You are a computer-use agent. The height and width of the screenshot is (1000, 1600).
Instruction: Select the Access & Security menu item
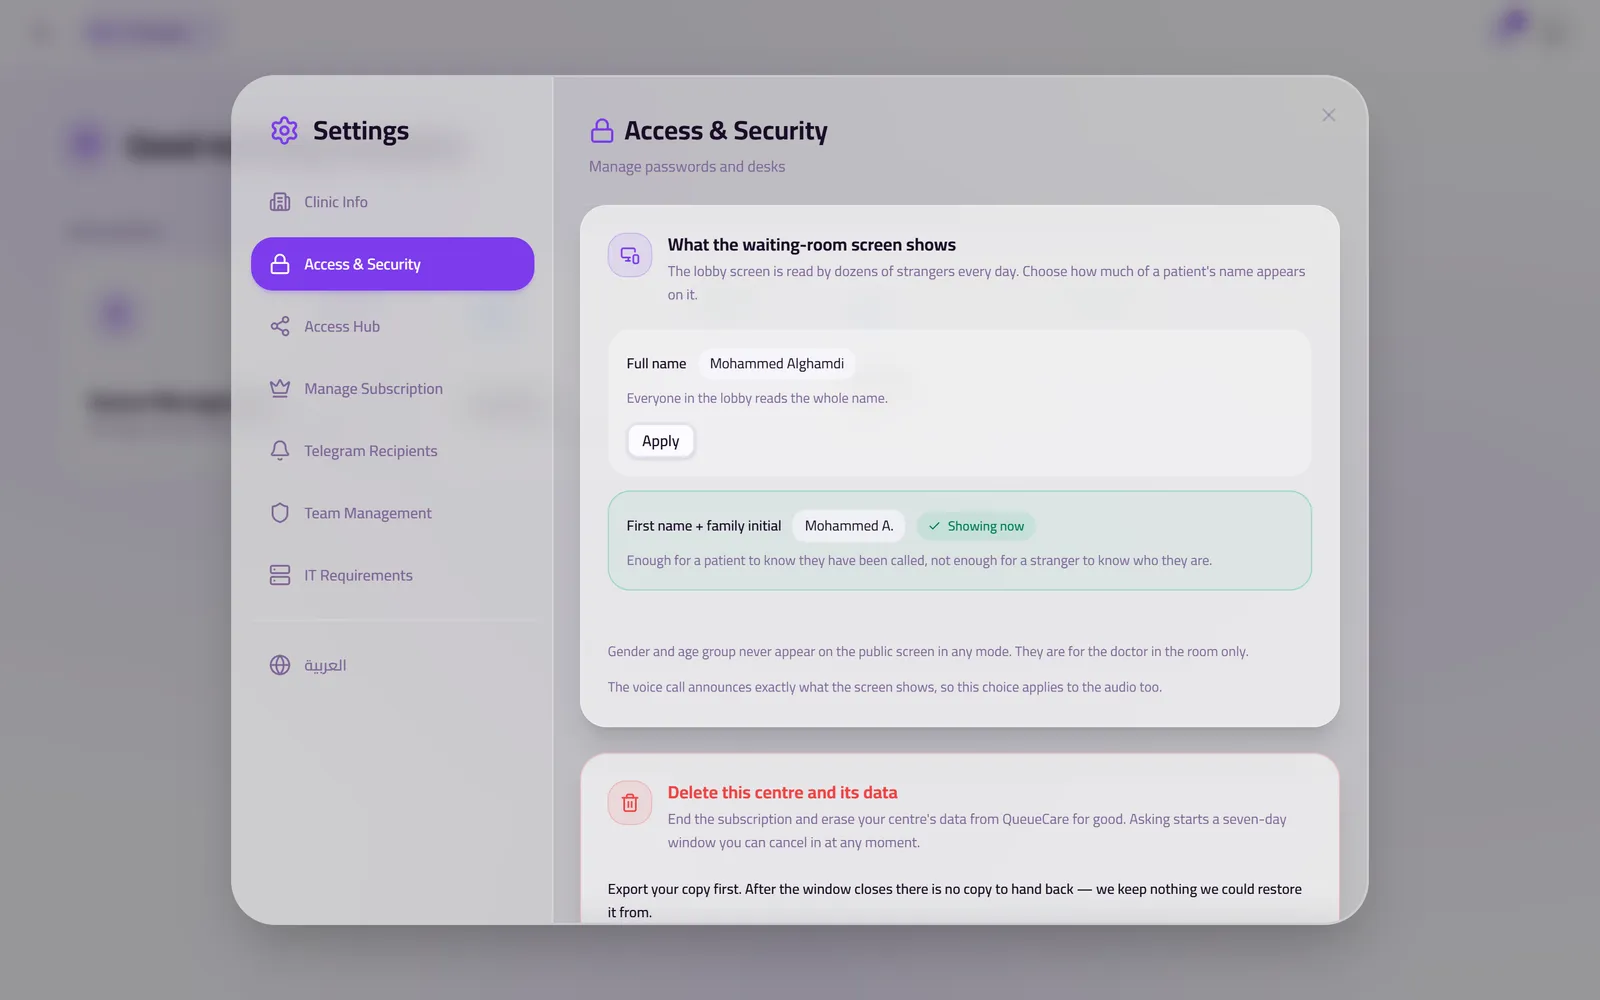392,264
